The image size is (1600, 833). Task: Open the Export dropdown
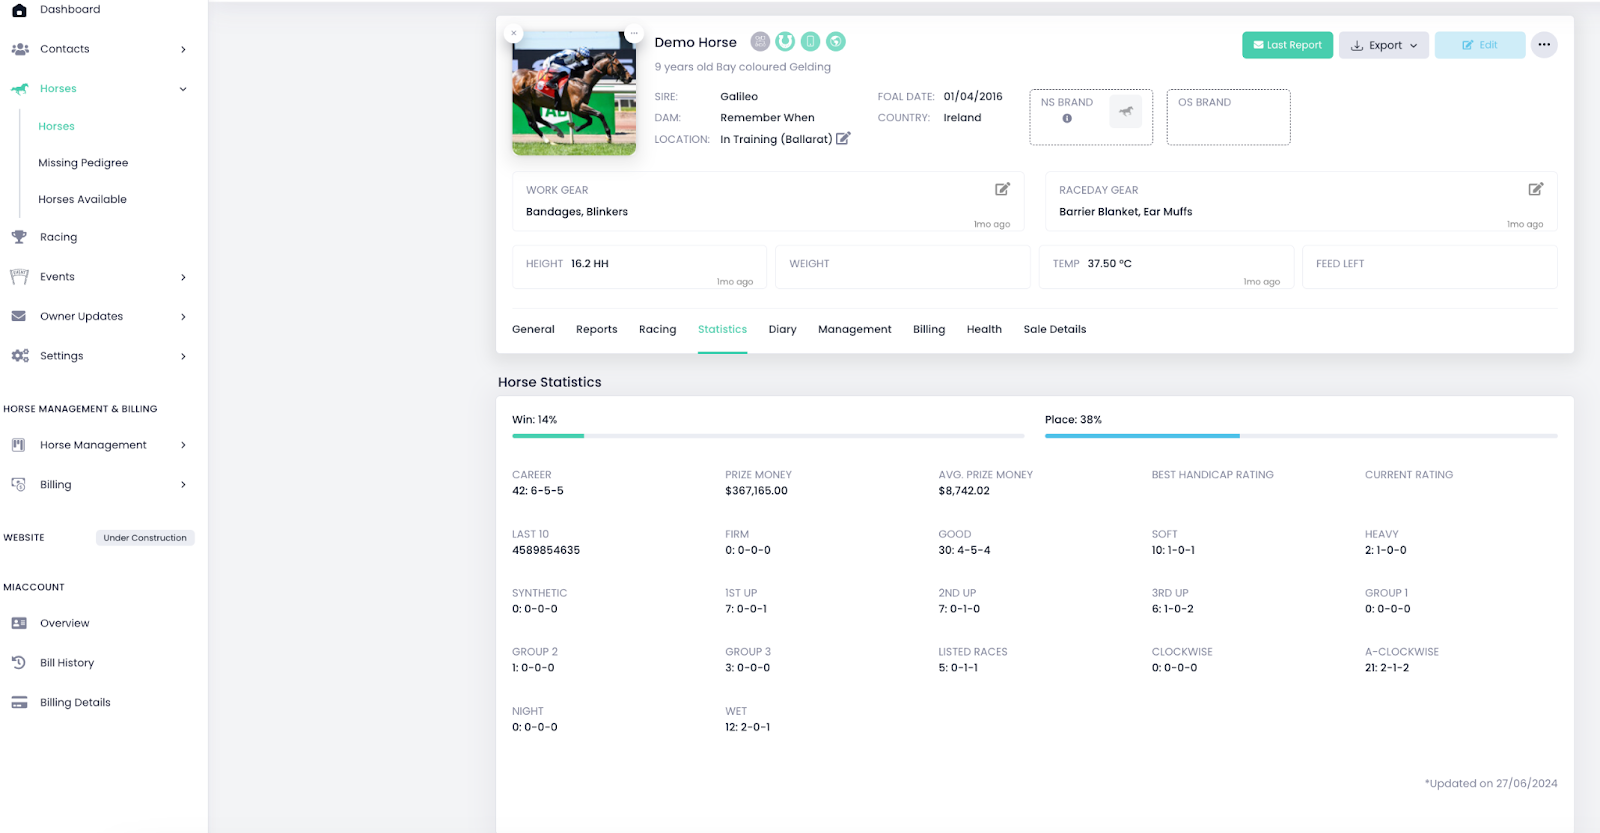coord(1384,45)
